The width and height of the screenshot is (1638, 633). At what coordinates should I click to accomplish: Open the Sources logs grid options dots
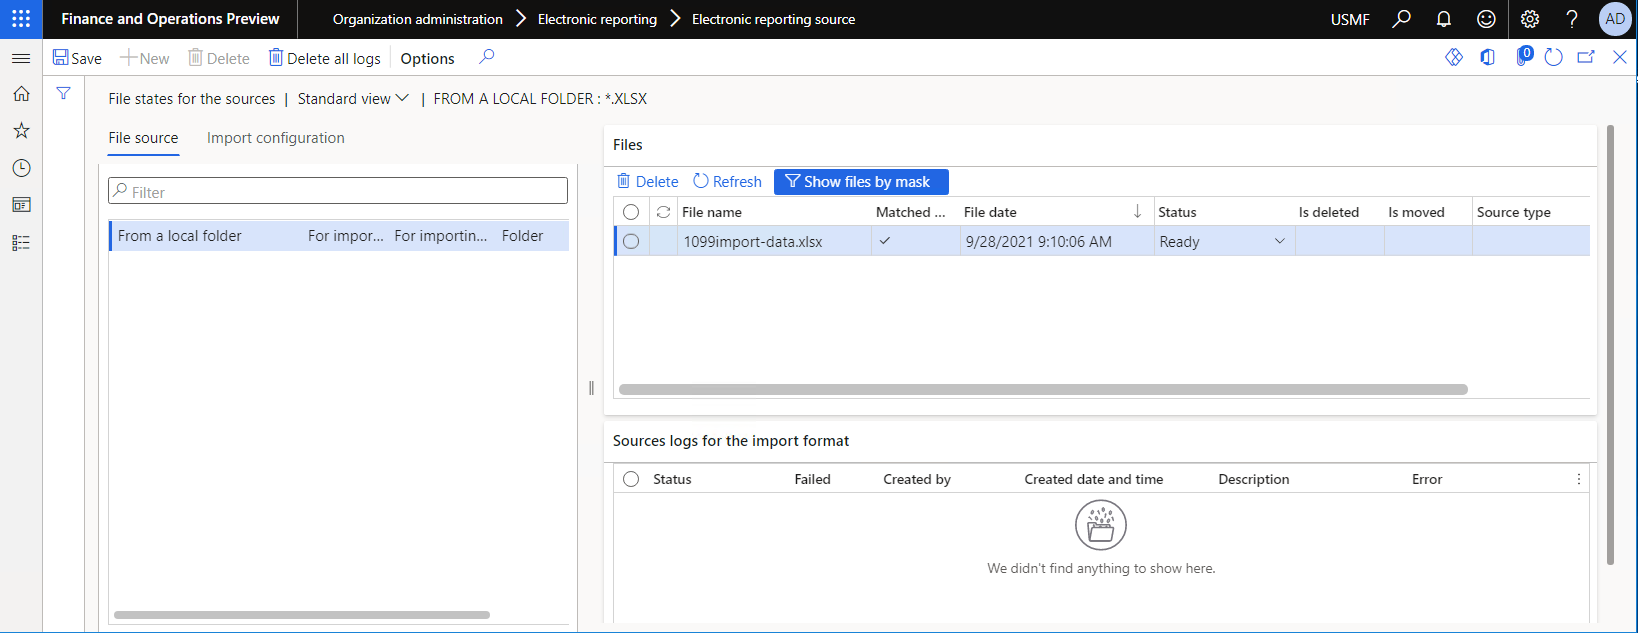click(x=1579, y=479)
